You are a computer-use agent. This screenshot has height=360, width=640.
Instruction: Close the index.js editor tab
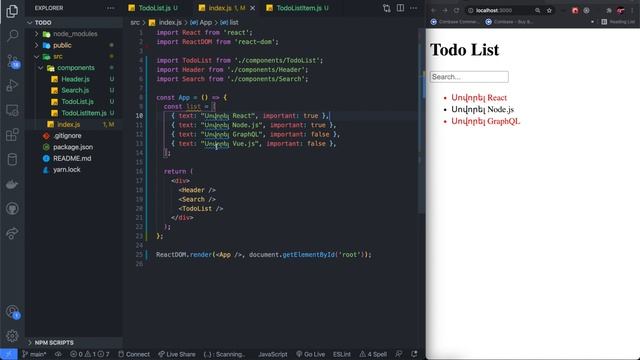253,8
